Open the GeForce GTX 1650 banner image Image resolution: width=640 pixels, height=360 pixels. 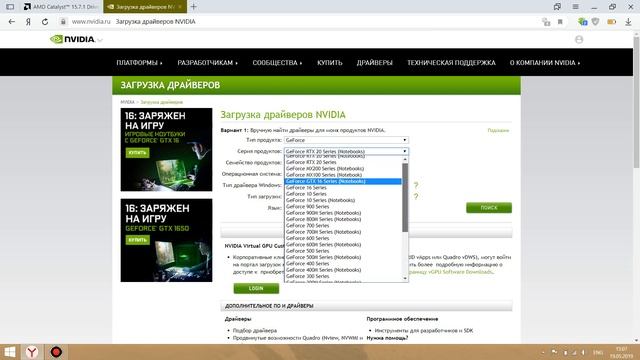tap(166, 240)
